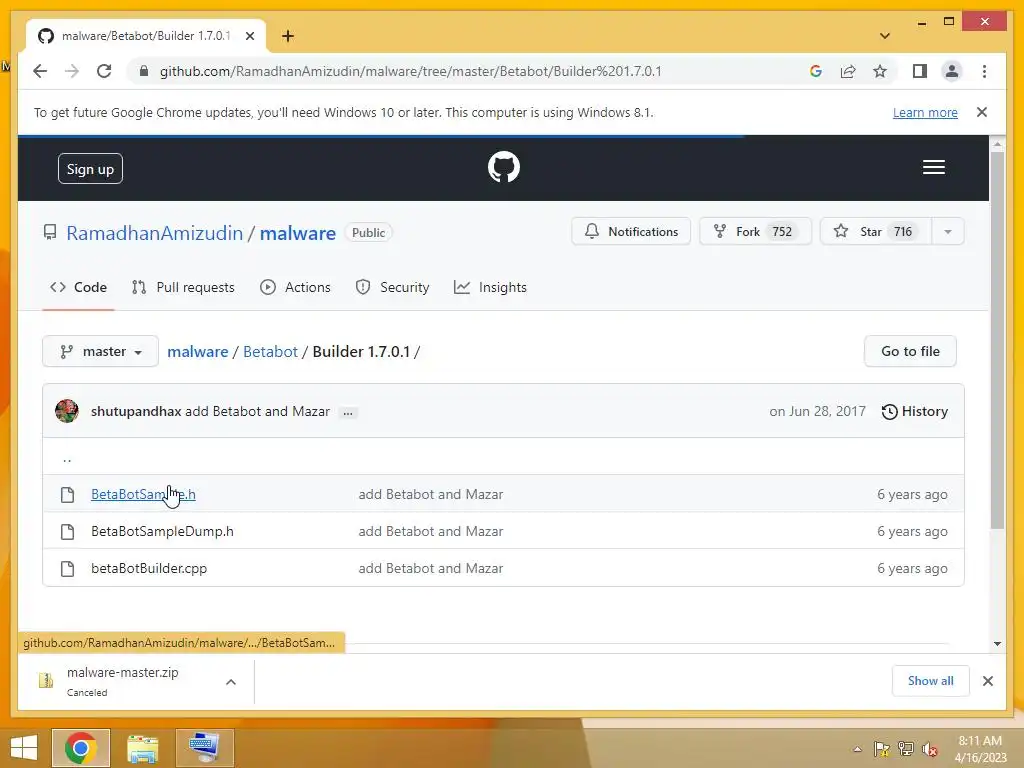Click the share page icon
This screenshot has width=1024, height=768.
point(848,71)
